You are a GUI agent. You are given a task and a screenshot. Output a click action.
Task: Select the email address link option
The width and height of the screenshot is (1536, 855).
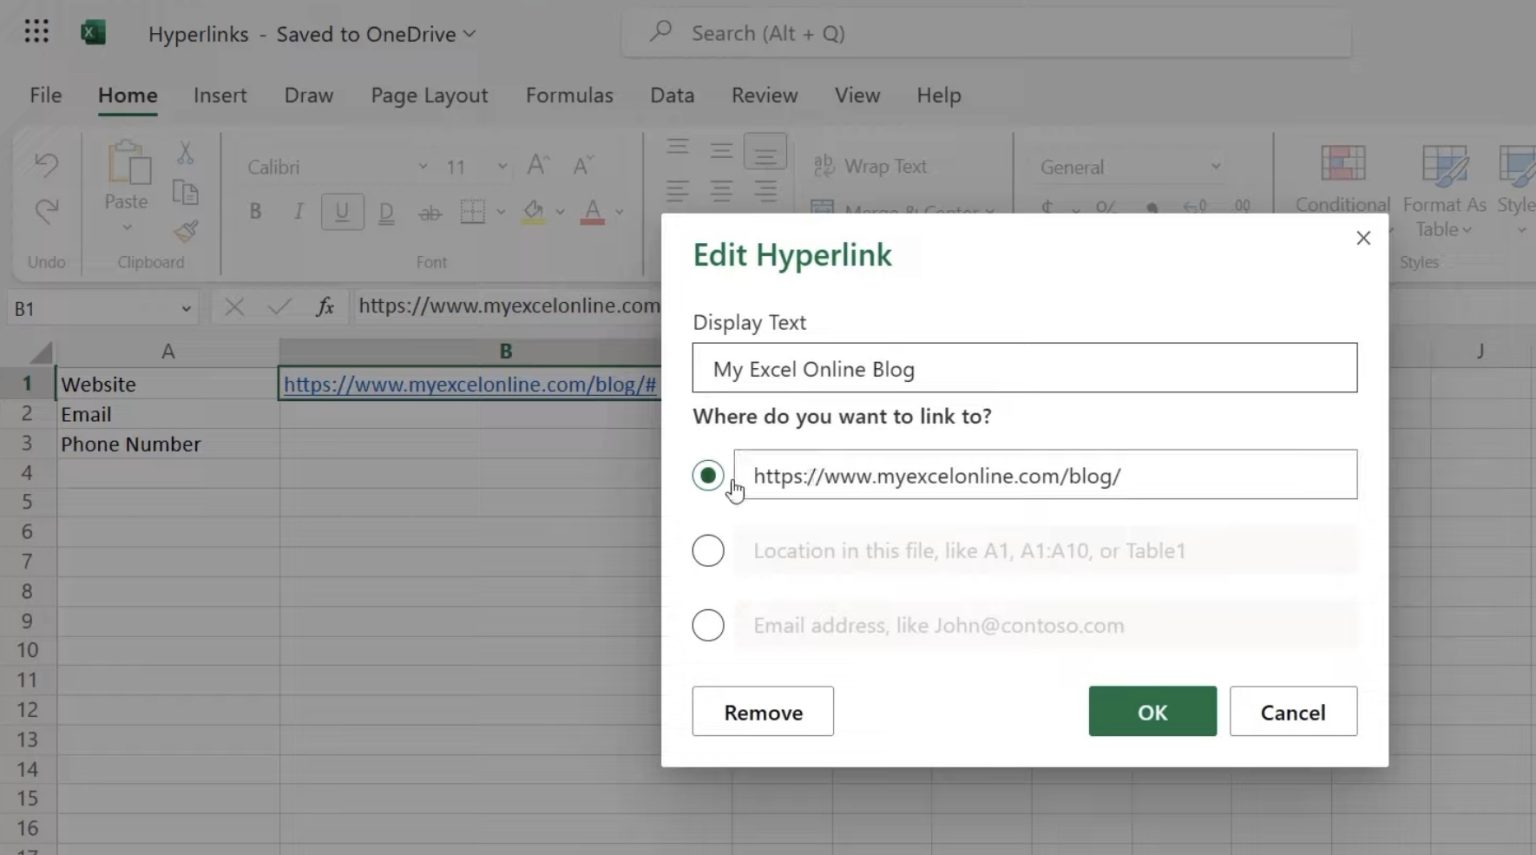point(708,625)
